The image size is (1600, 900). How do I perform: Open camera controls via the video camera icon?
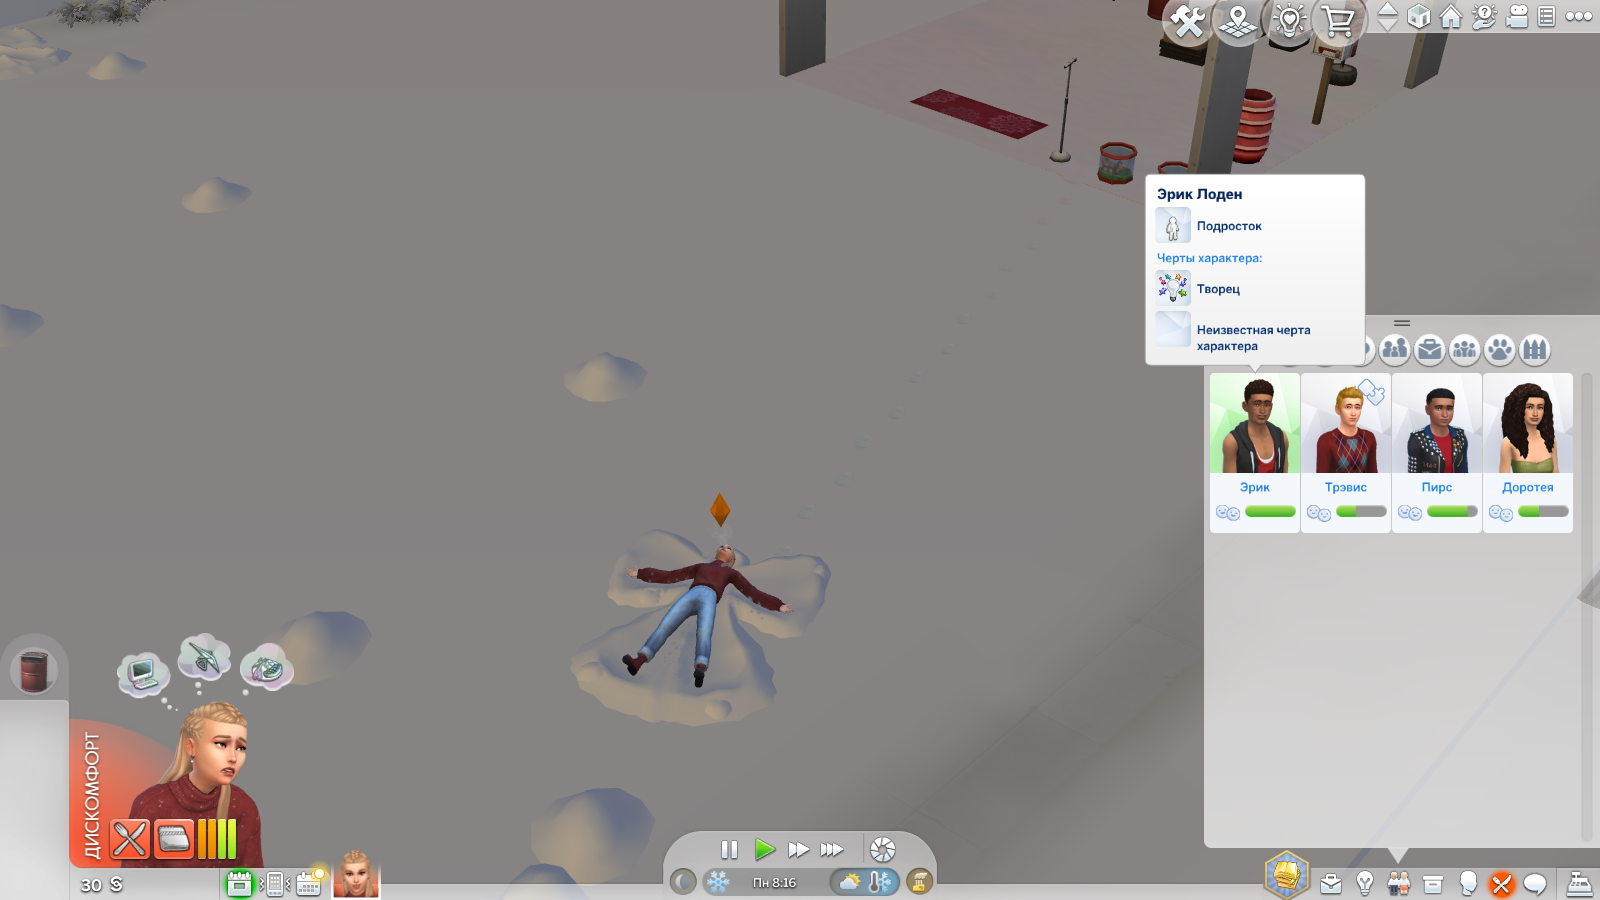pos(1517,17)
